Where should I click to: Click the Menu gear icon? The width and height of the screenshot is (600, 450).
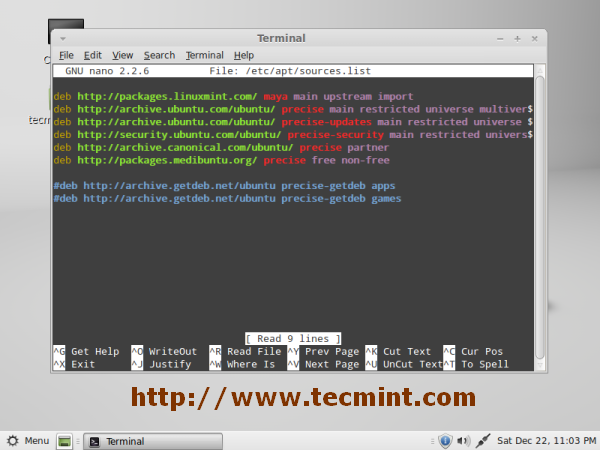[x=13, y=441]
